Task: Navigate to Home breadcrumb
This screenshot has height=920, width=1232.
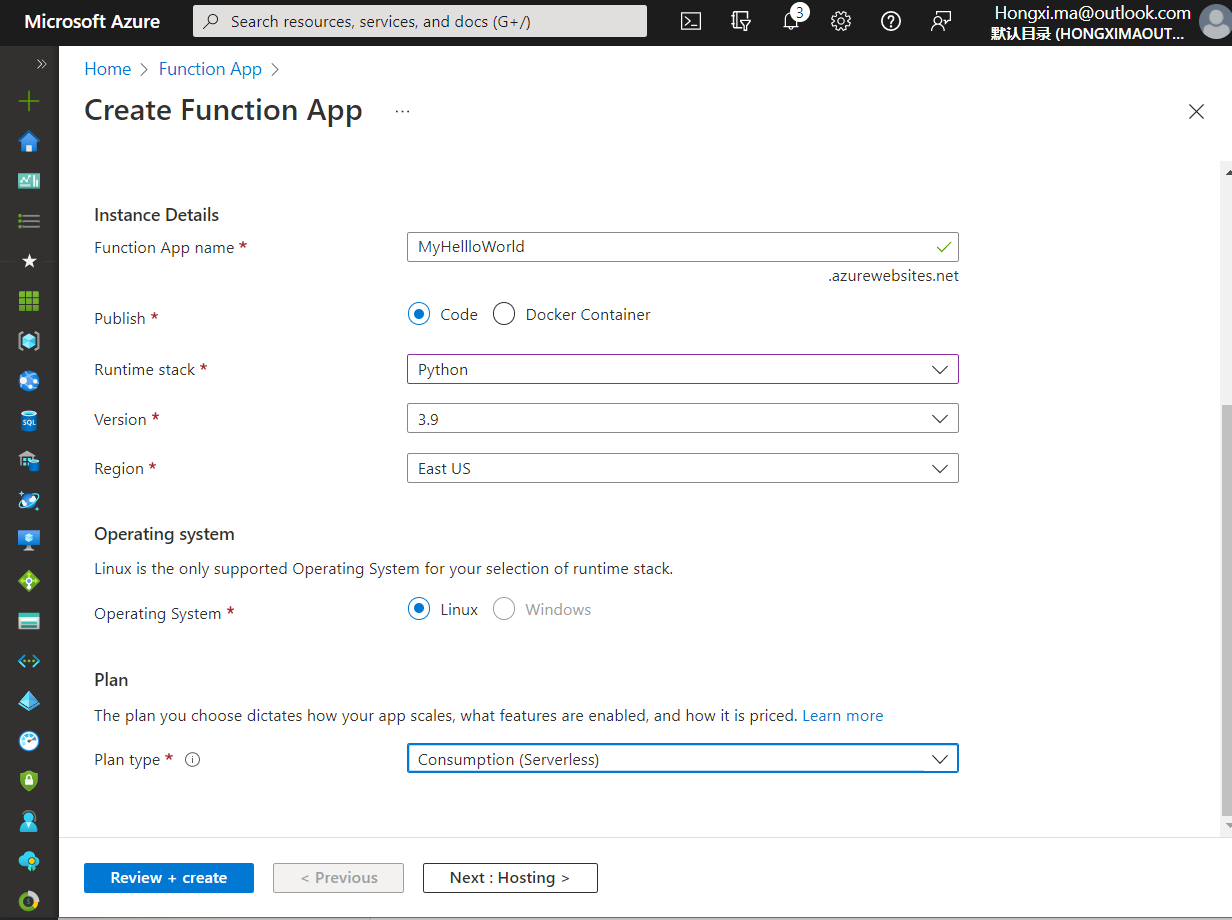Action: [x=107, y=69]
